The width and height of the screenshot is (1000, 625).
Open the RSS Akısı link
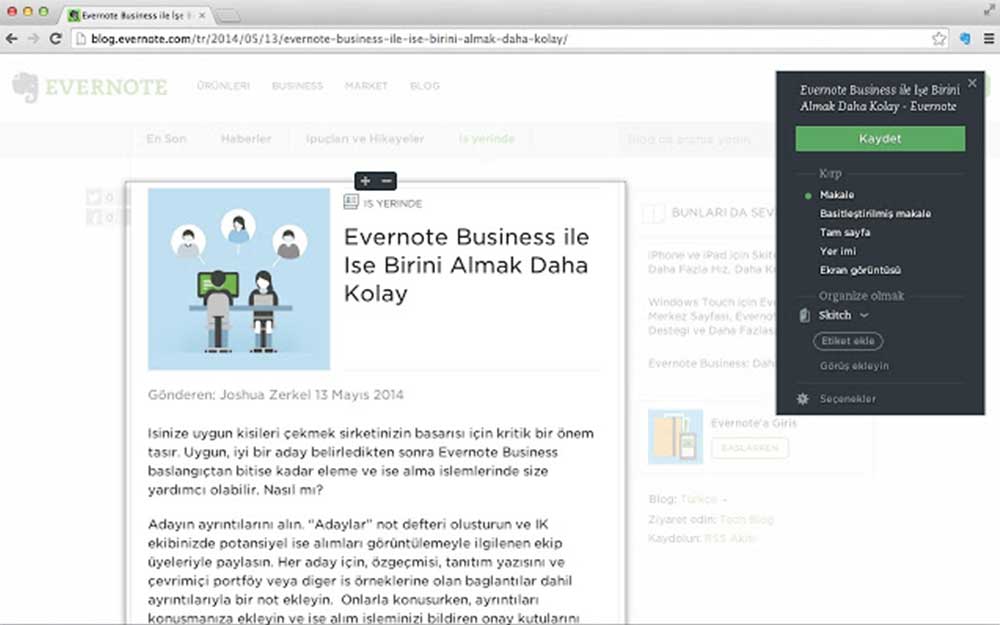[730, 538]
